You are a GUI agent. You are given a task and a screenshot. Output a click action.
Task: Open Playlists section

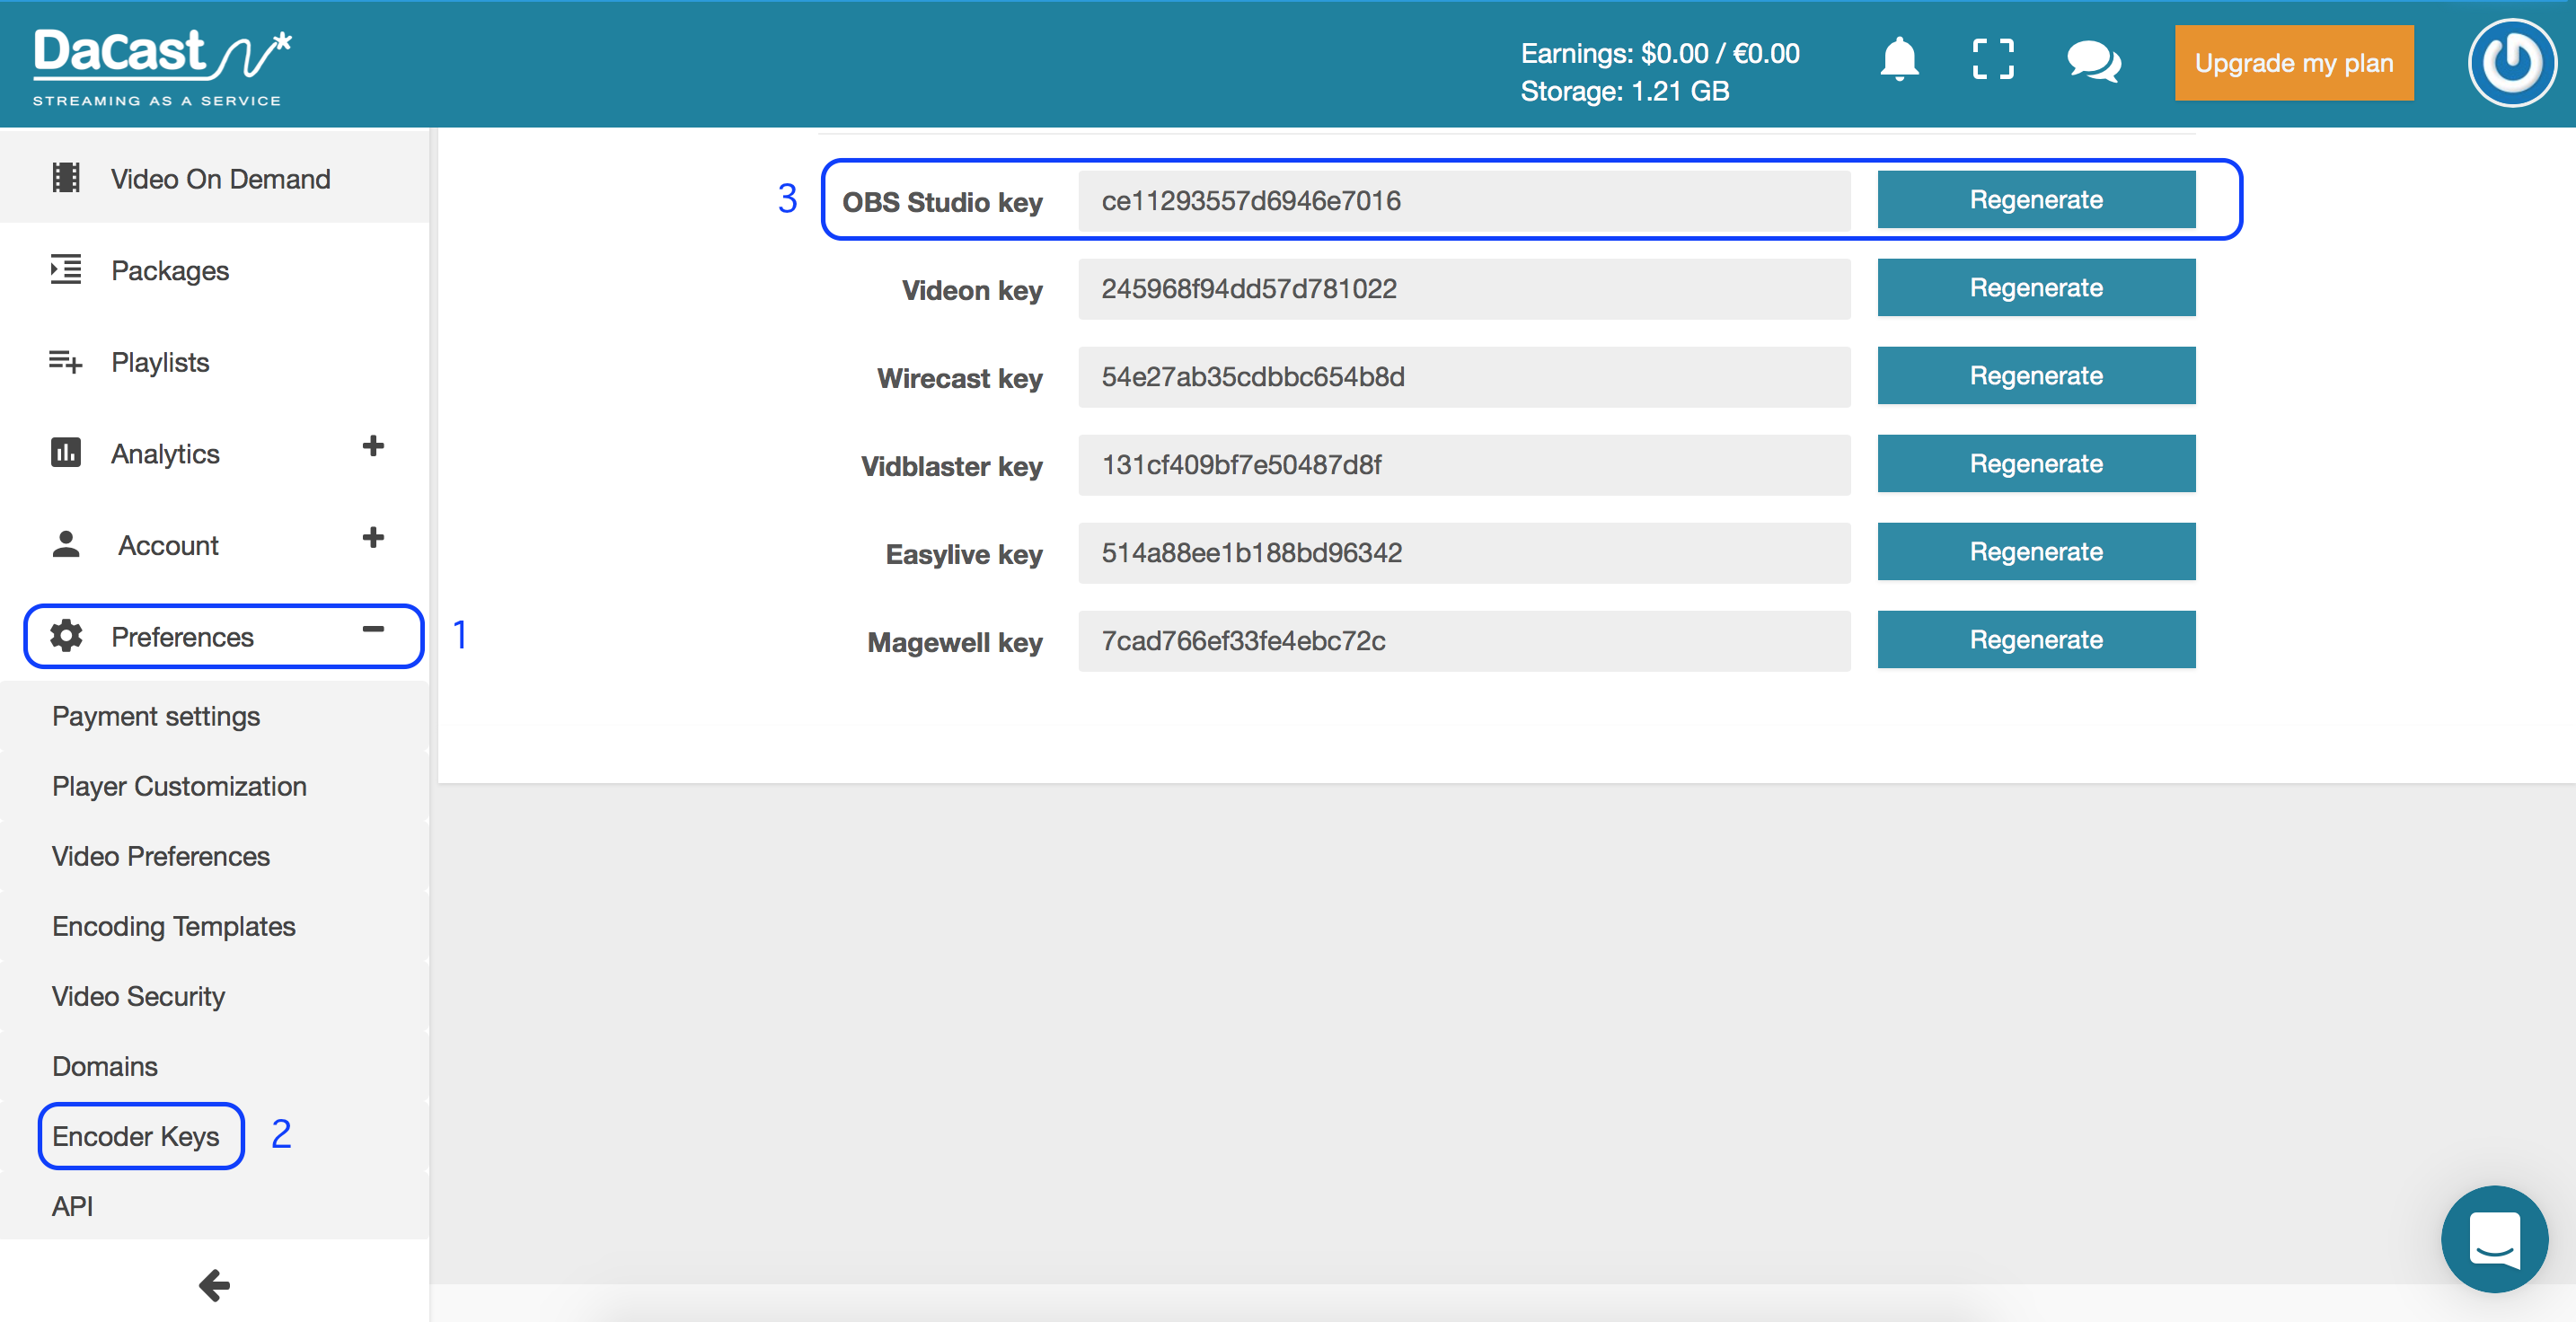(x=214, y=362)
